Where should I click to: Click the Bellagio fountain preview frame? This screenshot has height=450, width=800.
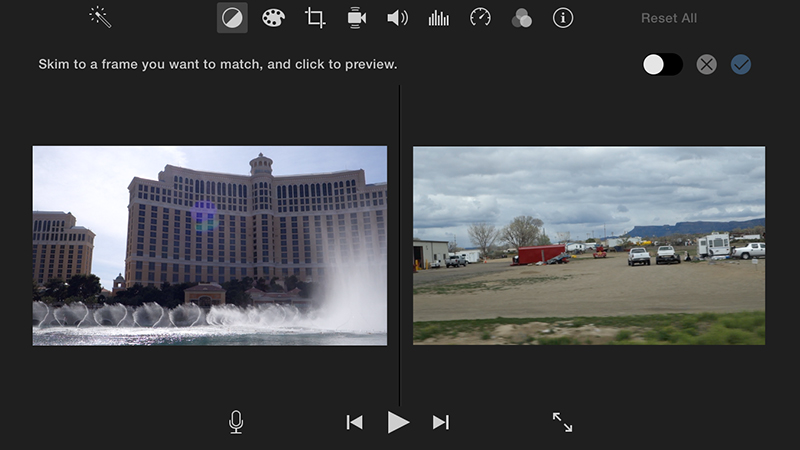pyautogui.click(x=210, y=246)
